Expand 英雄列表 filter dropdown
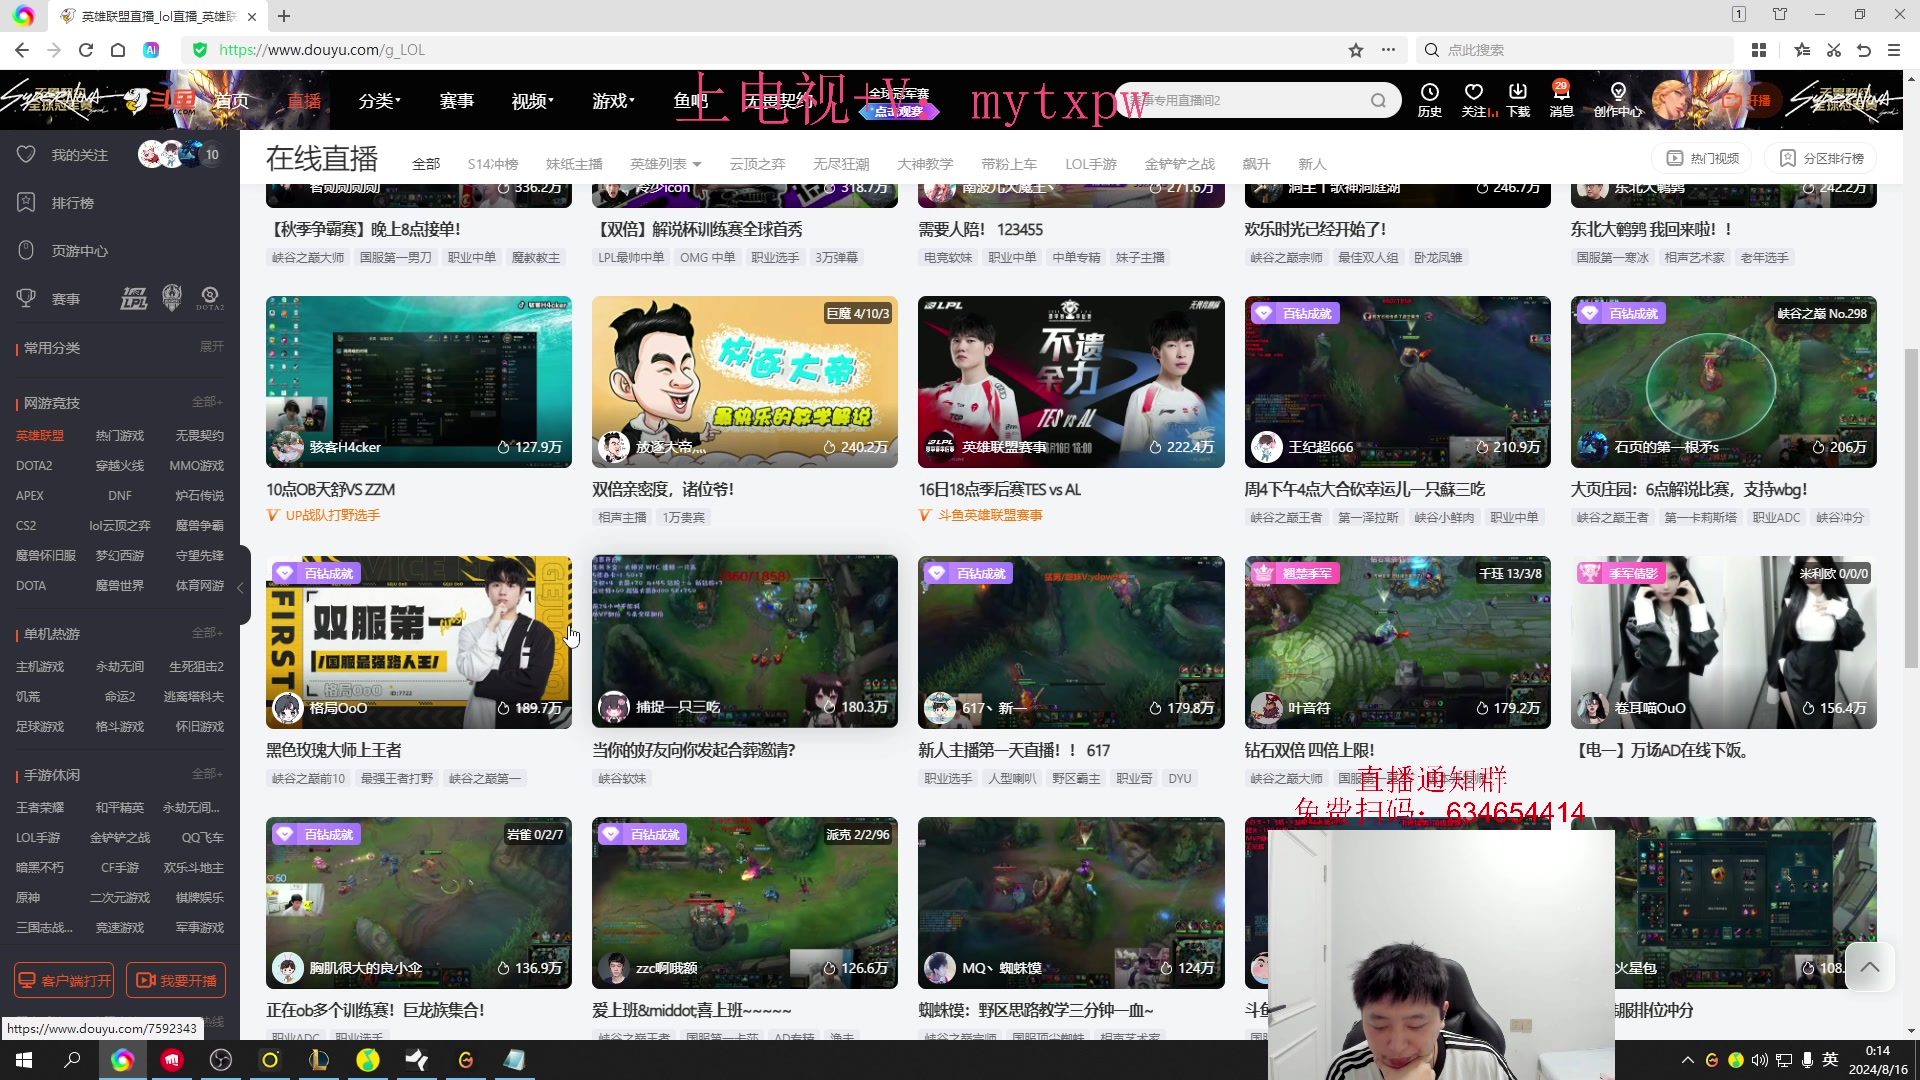This screenshot has width=1920, height=1080. click(665, 164)
